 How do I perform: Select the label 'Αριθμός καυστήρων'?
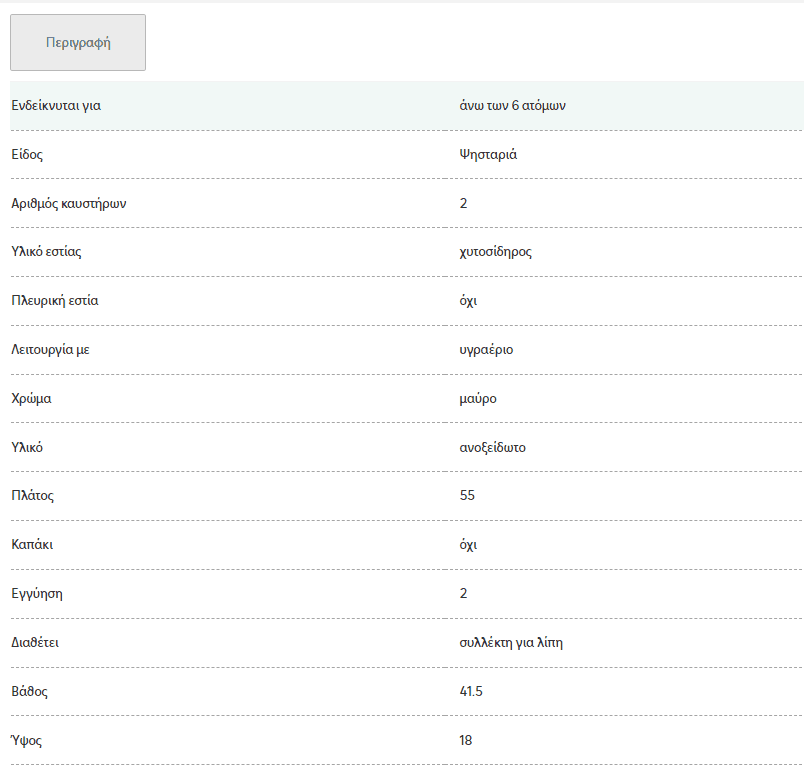(x=69, y=204)
